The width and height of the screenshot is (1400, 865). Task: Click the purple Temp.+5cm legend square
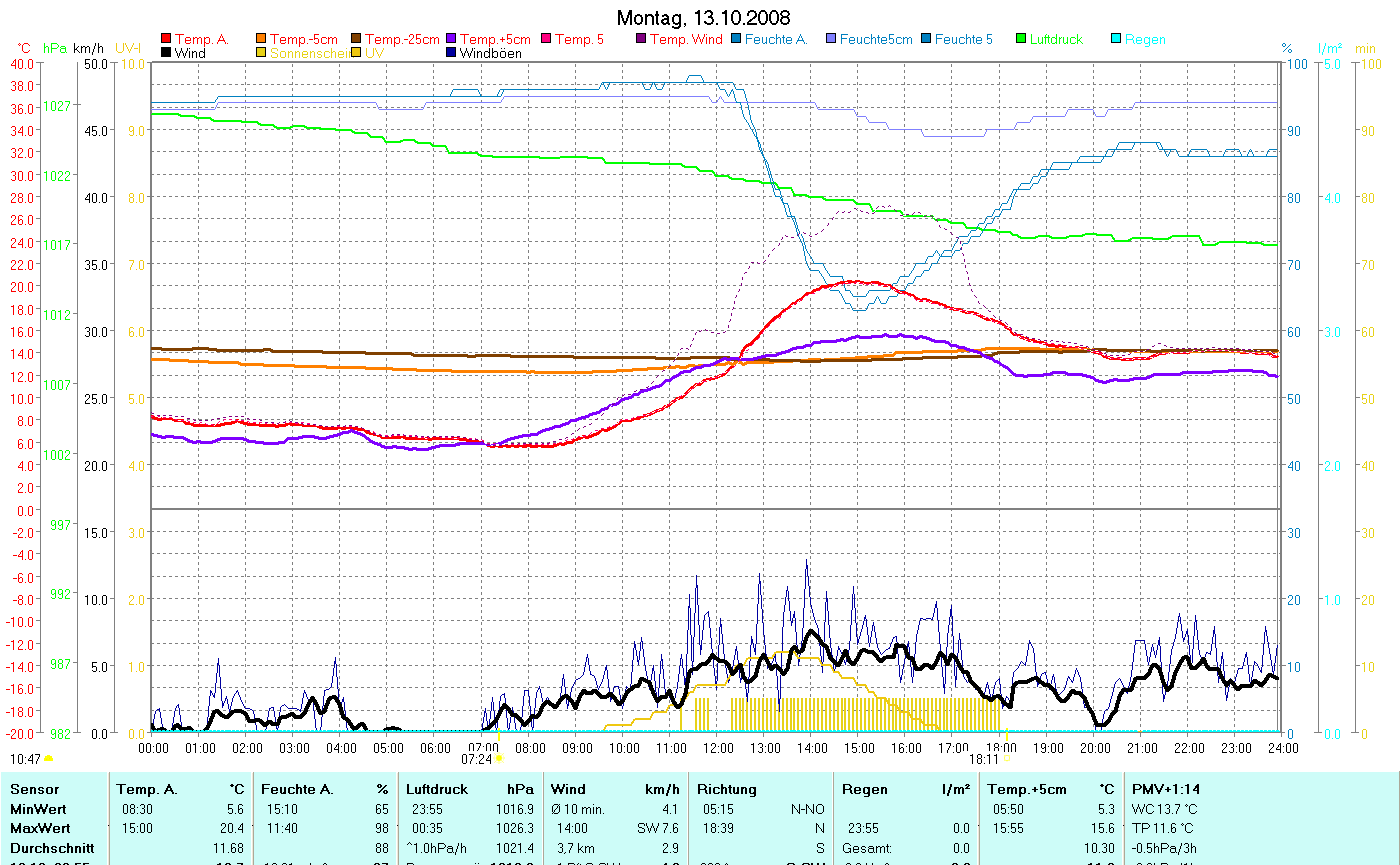coord(452,39)
